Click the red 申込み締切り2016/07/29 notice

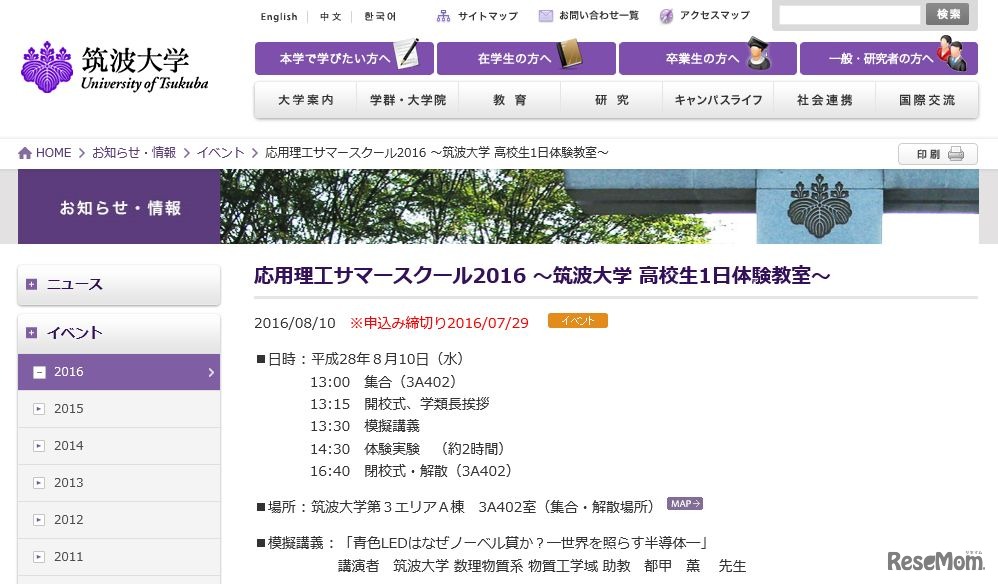pyautogui.click(x=439, y=323)
